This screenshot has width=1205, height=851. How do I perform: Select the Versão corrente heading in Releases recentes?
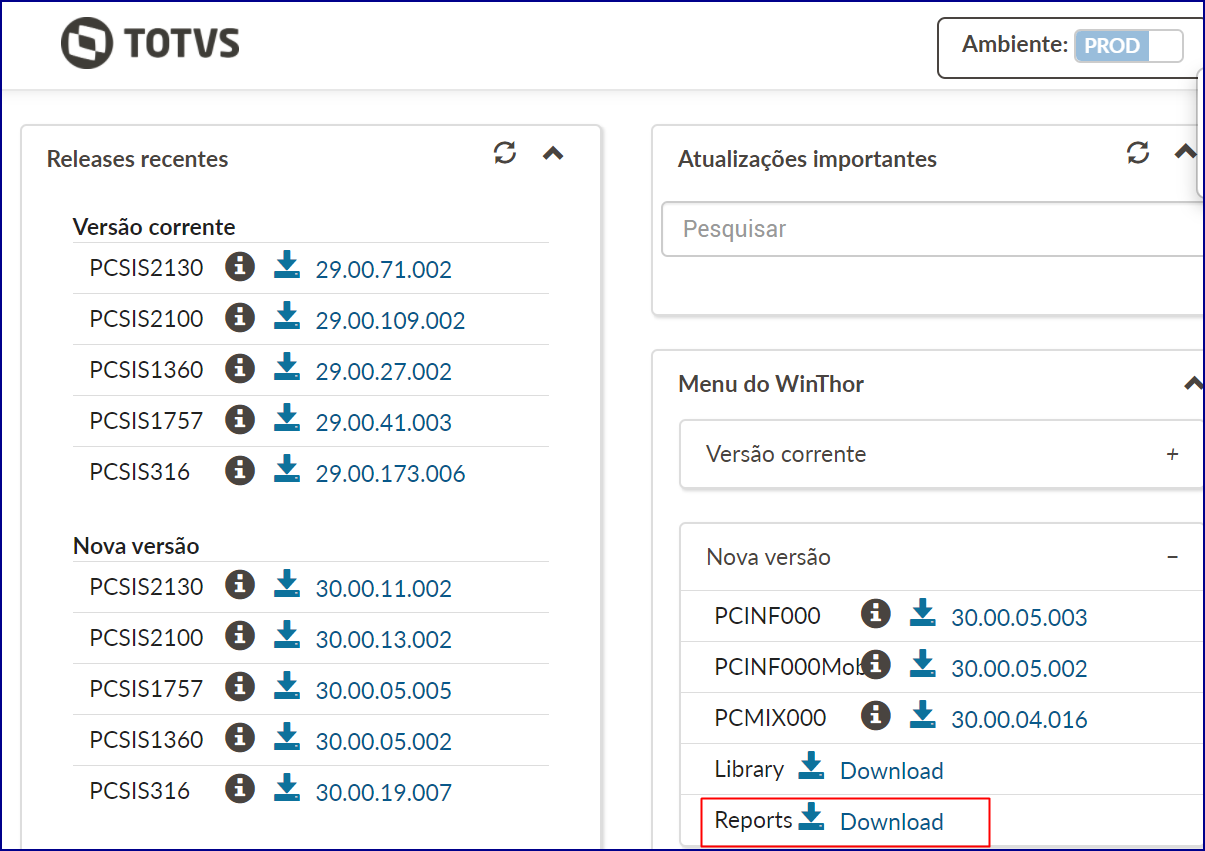click(154, 227)
